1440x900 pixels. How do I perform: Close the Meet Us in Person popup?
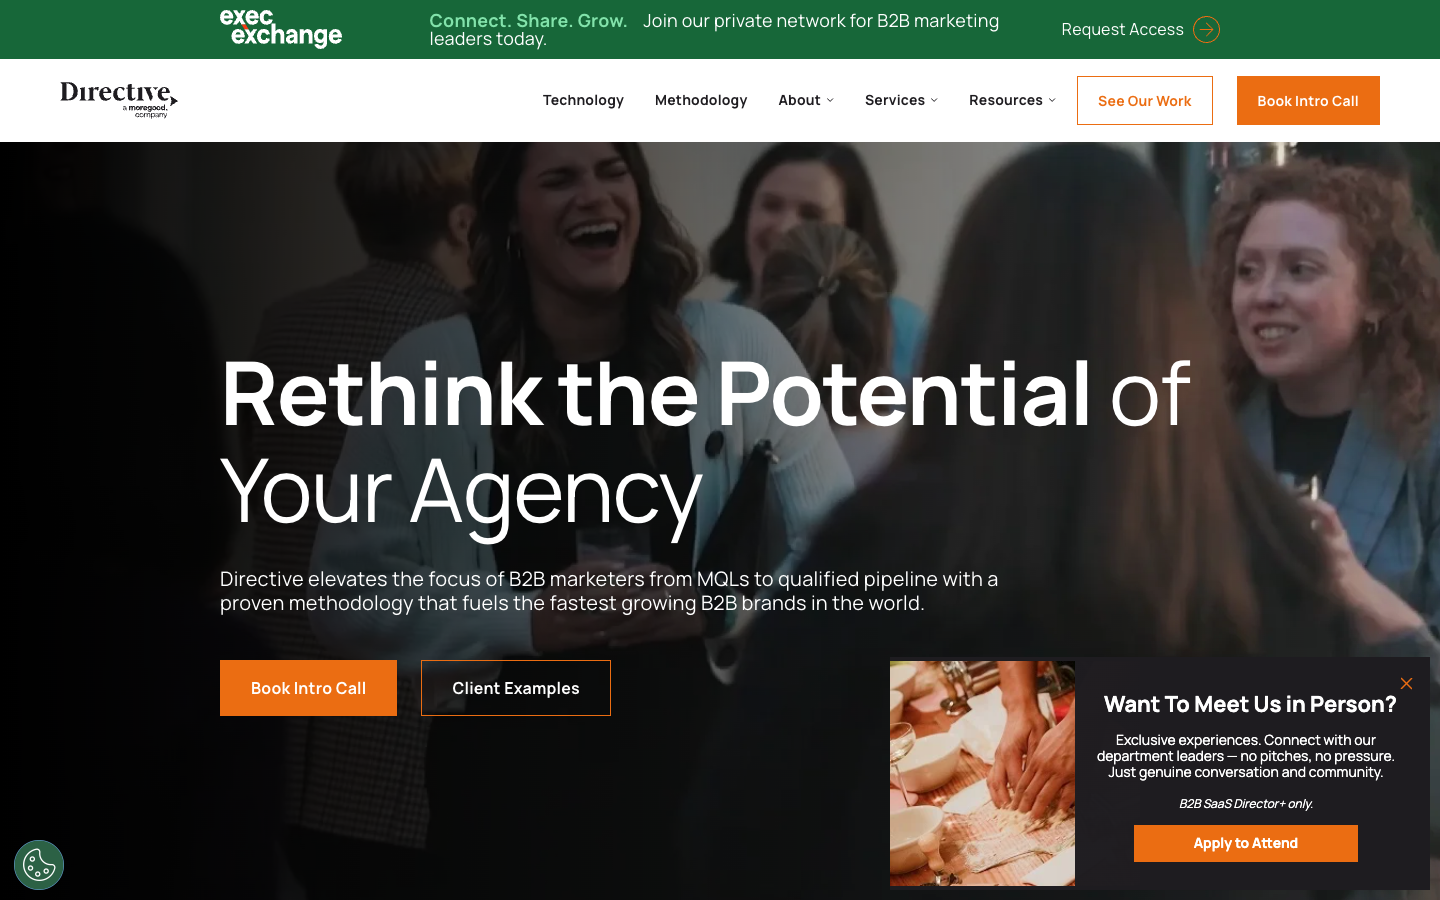click(x=1406, y=683)
